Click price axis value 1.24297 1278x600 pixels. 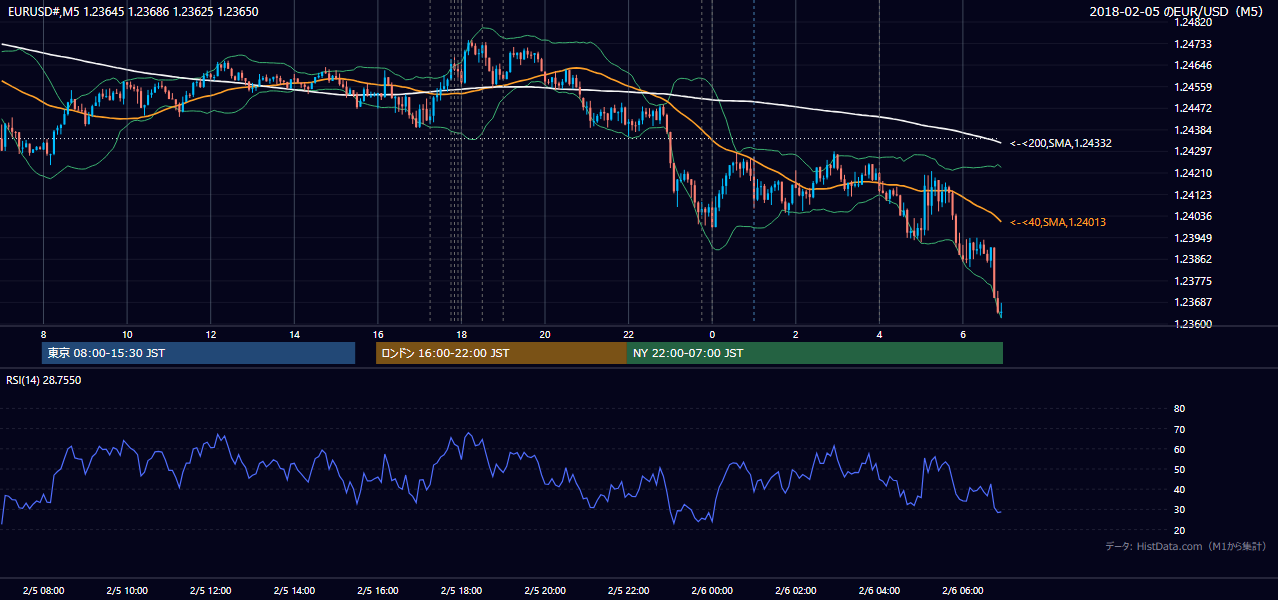pyautogui.click(x=1192, y=151)
